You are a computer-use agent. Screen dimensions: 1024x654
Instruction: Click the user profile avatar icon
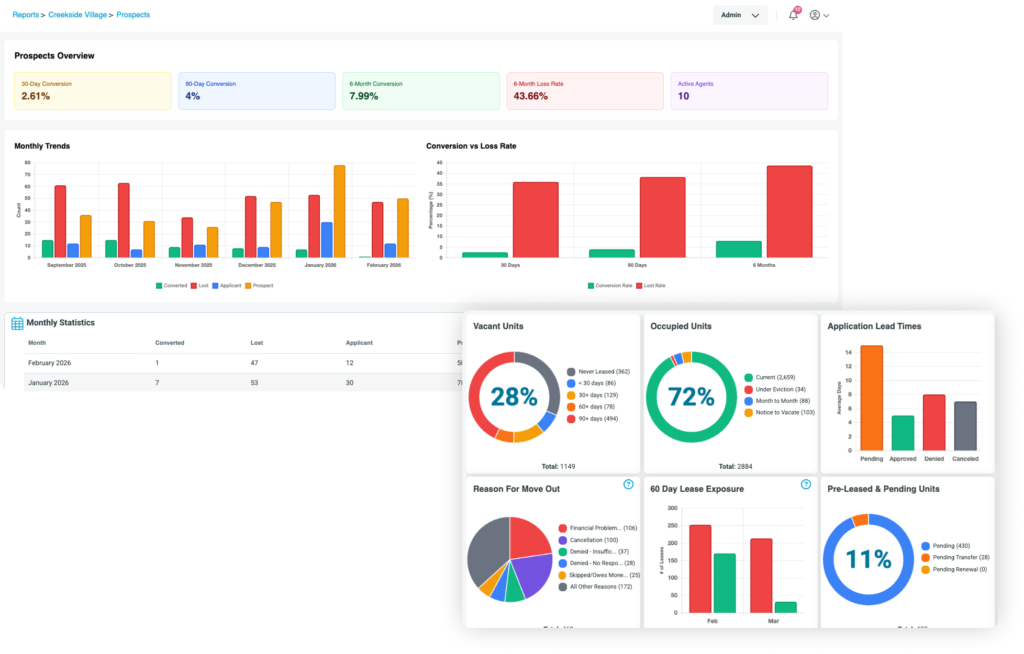click(815, 15)
